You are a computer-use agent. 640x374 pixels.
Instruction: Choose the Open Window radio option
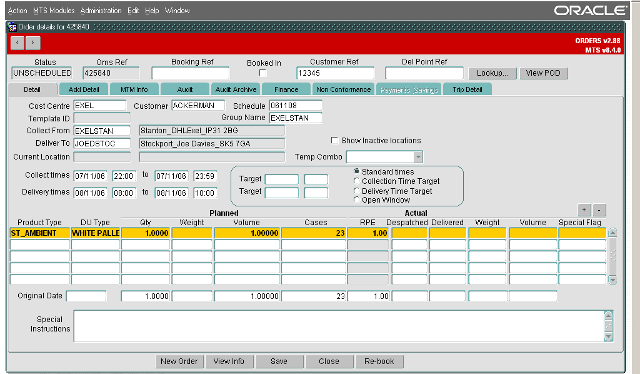(x=357, y=200)
